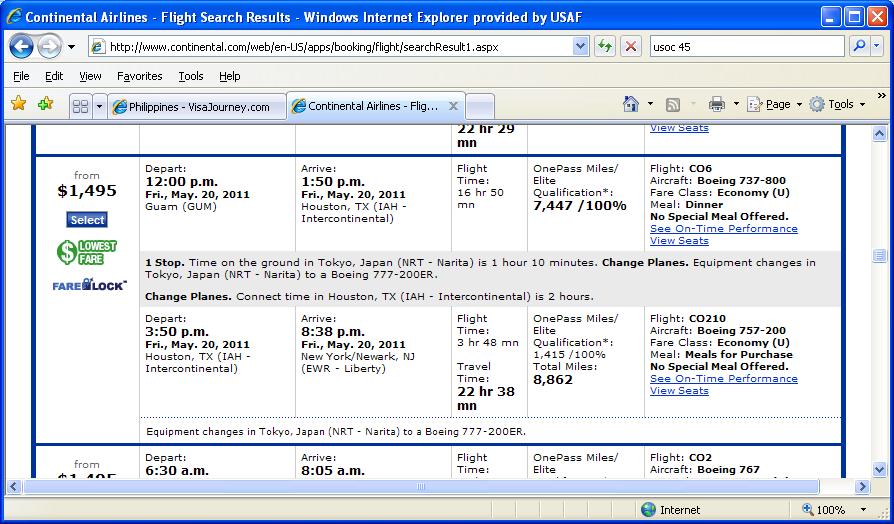Open the View menu
The width and height of the screenshot is (894, 524).
[x=90, y=76]
